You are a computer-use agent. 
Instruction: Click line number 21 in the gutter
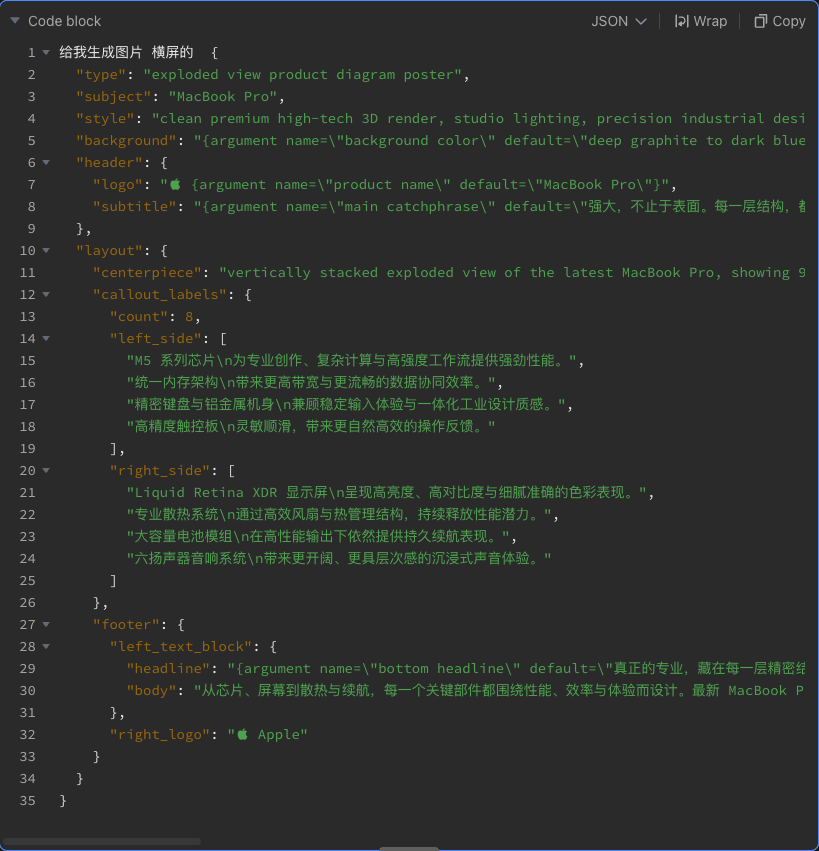click(x=27, y=492)
